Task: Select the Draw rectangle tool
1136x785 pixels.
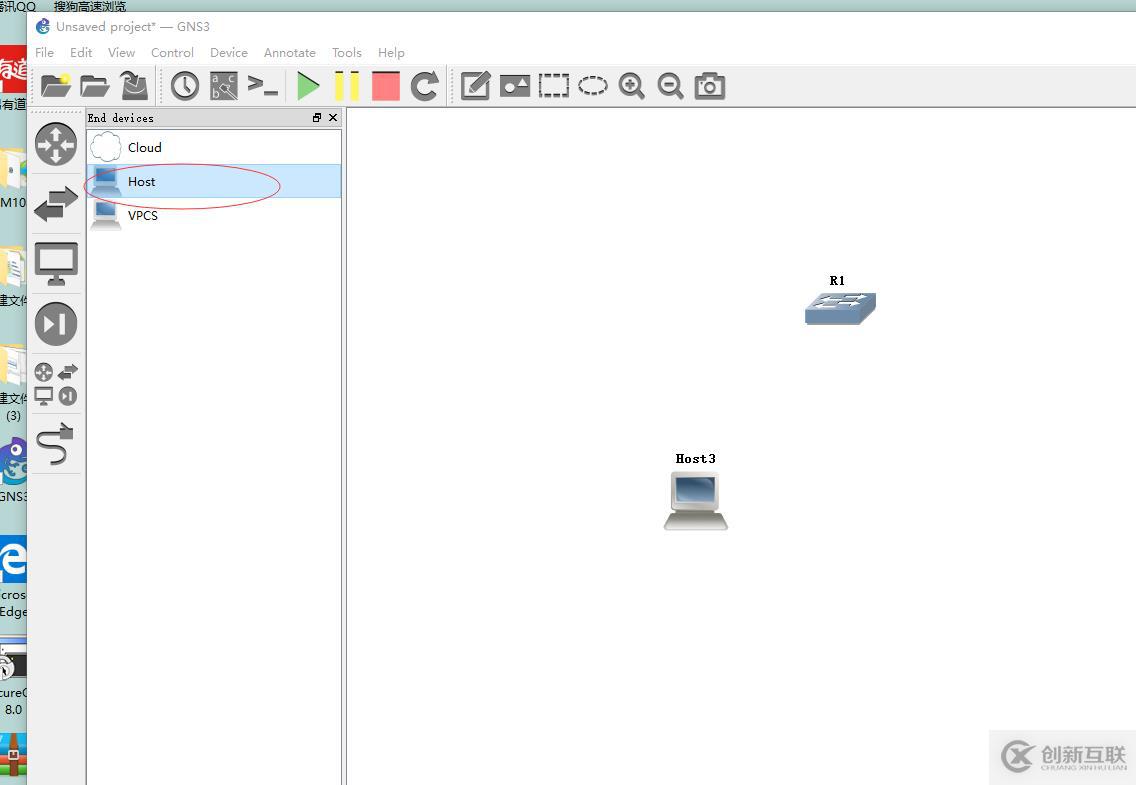Action: tap(554, 85)
